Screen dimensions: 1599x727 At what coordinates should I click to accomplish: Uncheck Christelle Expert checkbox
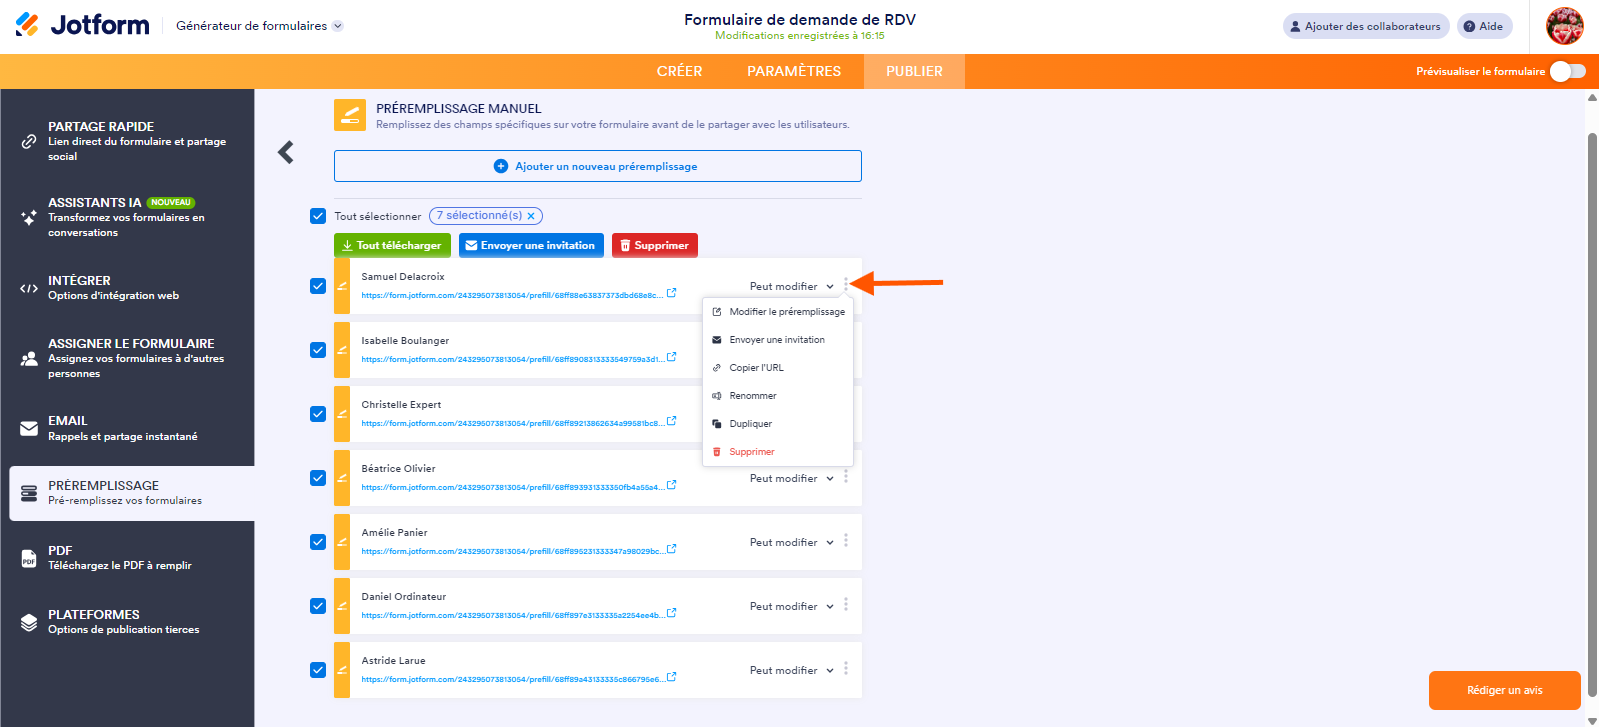(318, 414)
